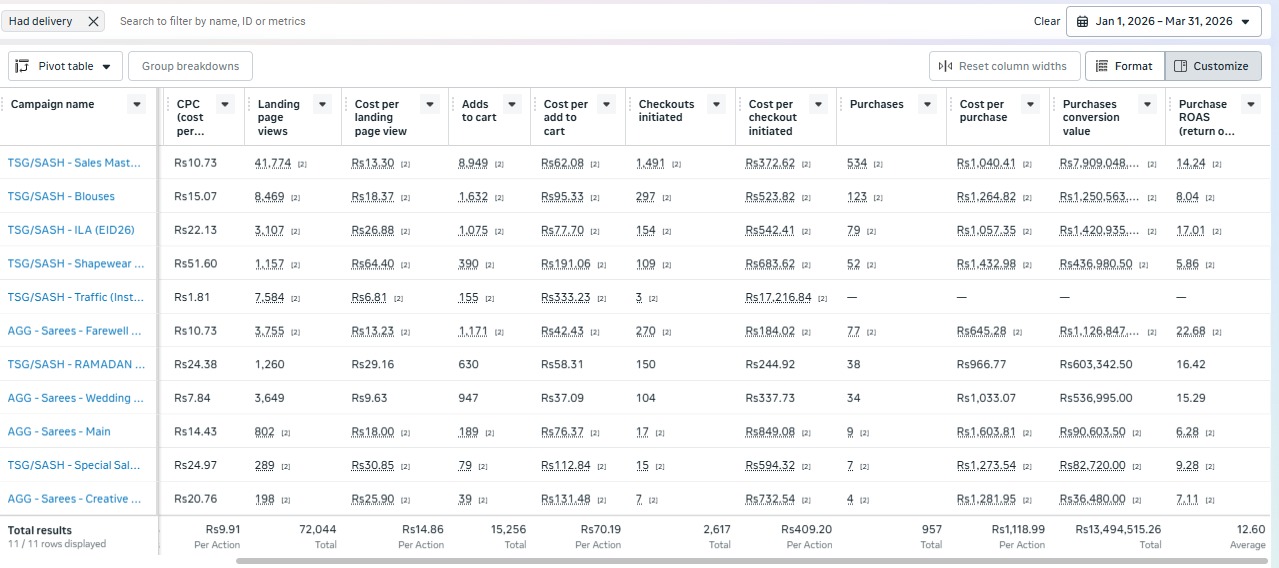This screenshot has width=1279, height=568.
Task: Open Purchases conversion value column menu
Action: [1146, 104]
